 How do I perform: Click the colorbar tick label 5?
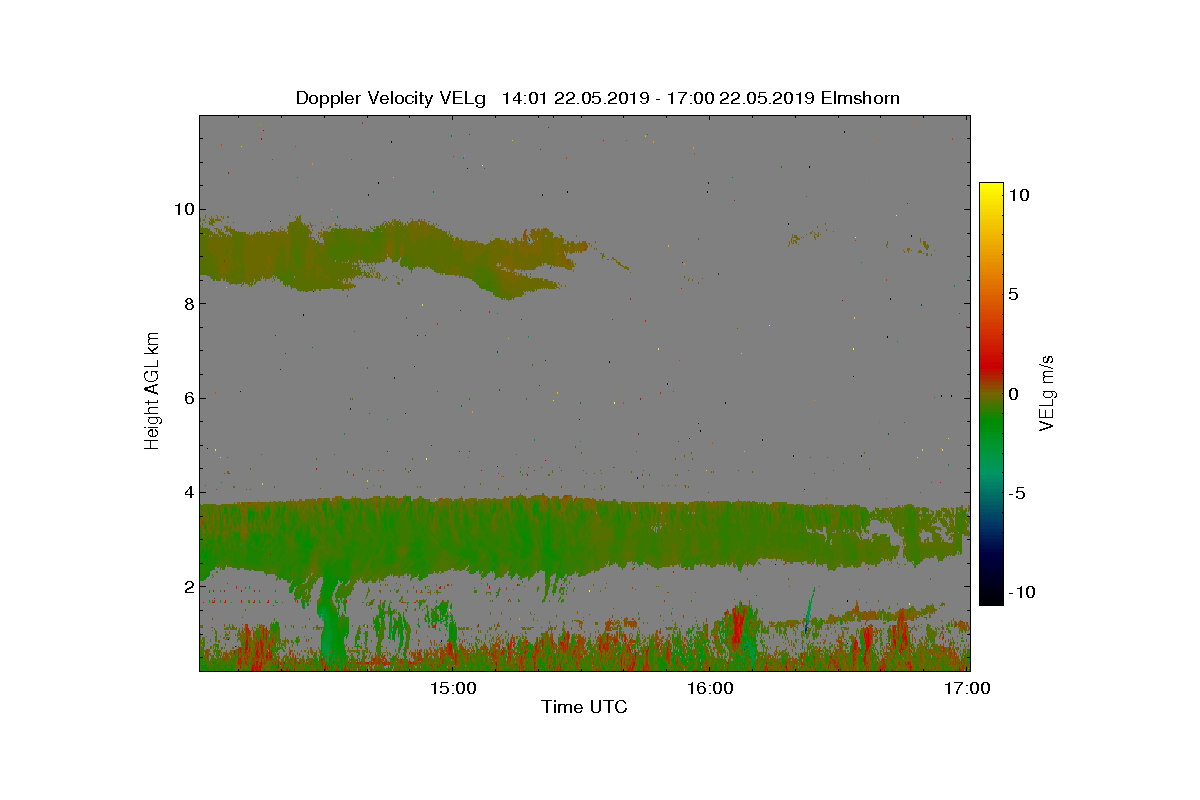click(x=1013, y=295)
